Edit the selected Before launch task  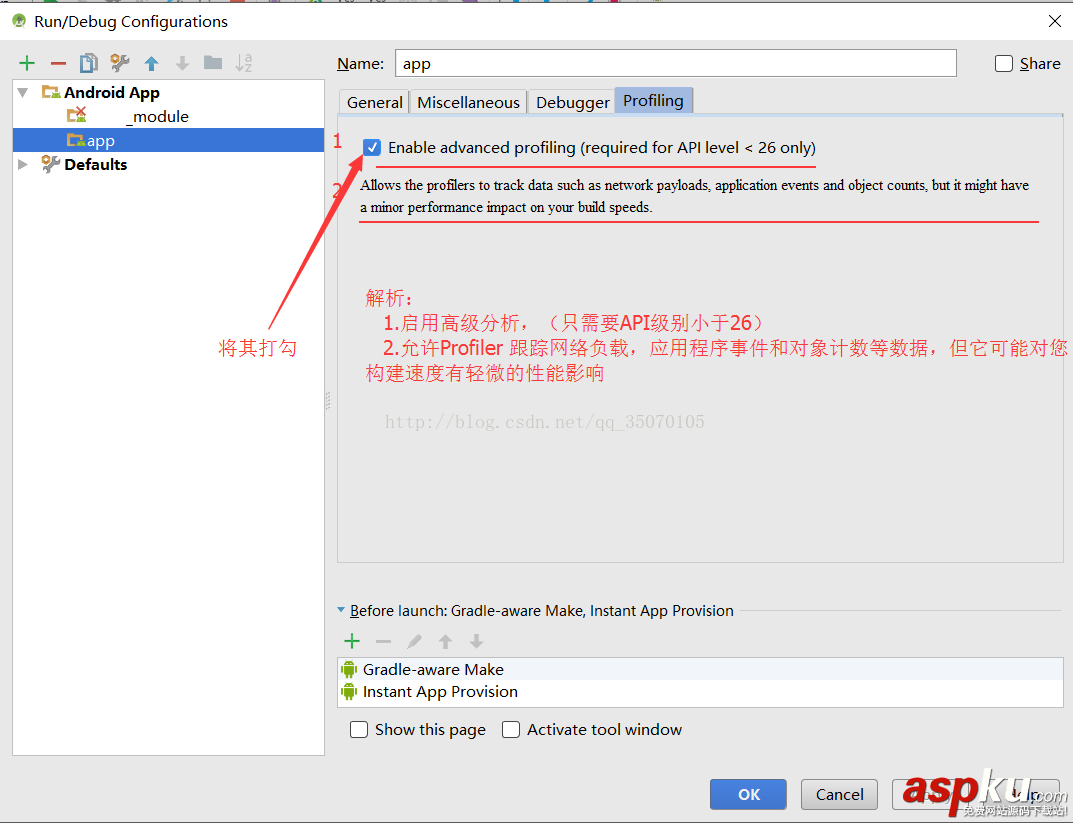tap(413, 640)
